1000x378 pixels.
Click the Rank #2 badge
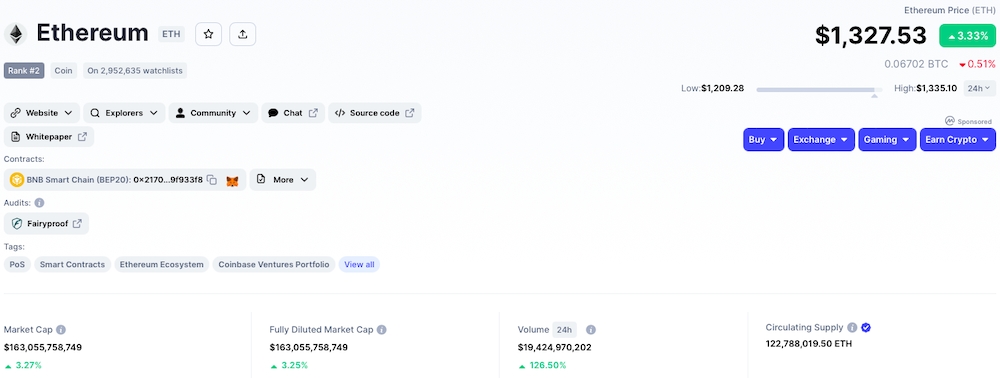tap(24, 70)
